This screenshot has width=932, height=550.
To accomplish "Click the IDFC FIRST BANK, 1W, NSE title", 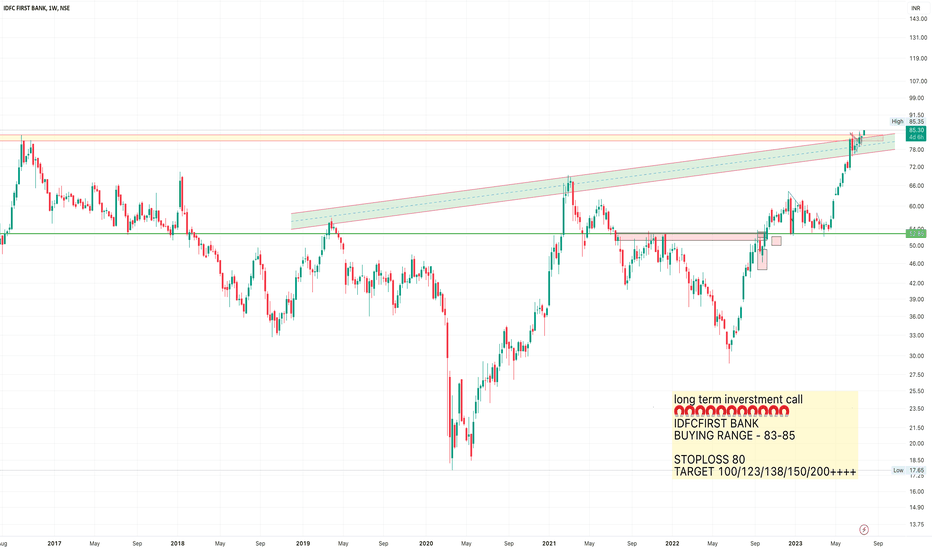I will coord(37,8).
